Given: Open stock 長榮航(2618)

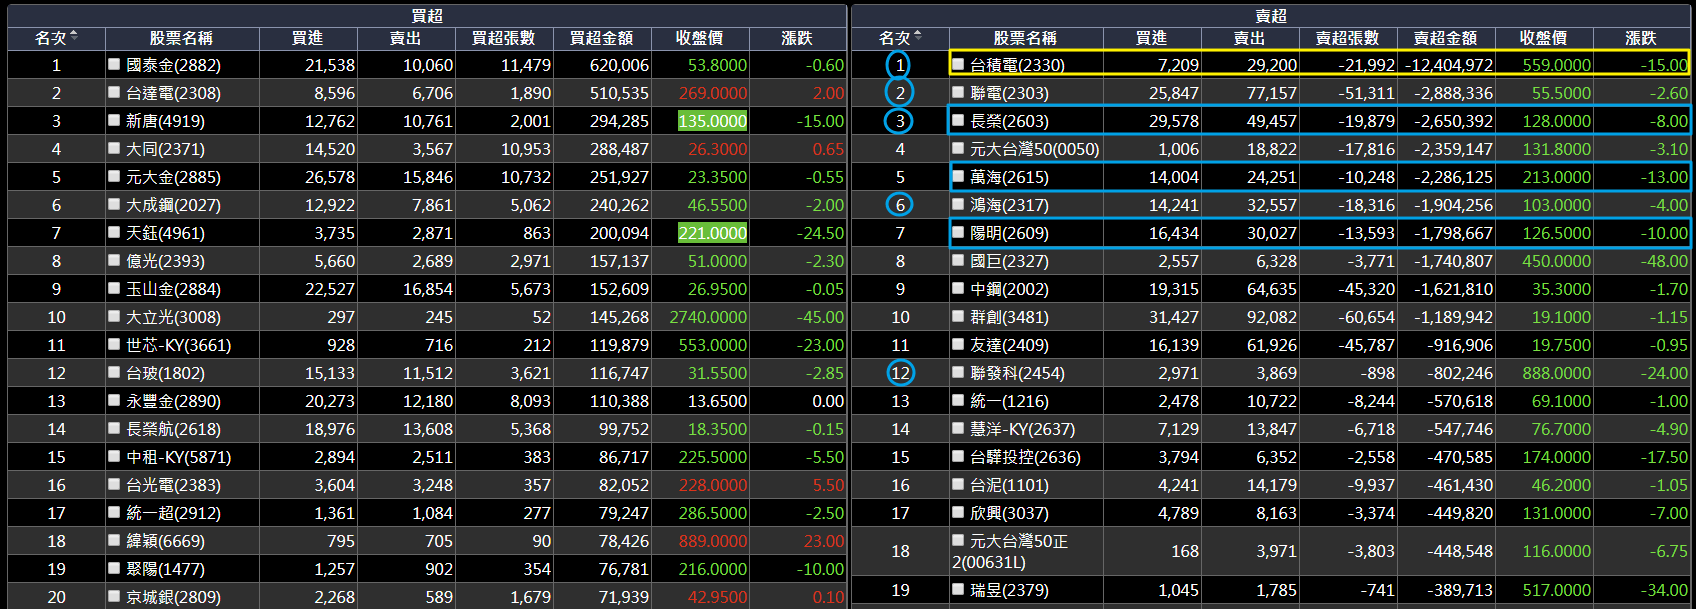Looking at the screenshot, I should click(173, 429).
